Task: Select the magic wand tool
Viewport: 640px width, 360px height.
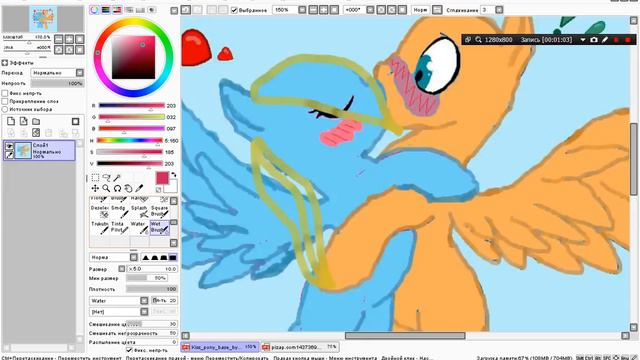Action: (x=117, y=178)
